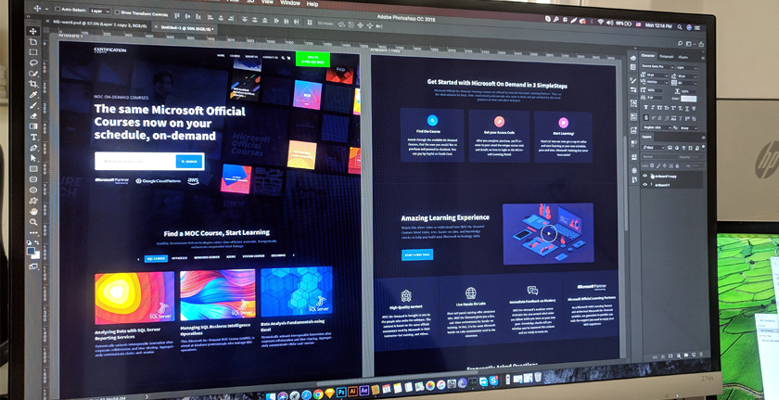This screenshot has height=400, width=779.
Task: Select the Brush tool
Action: [33, 105]
